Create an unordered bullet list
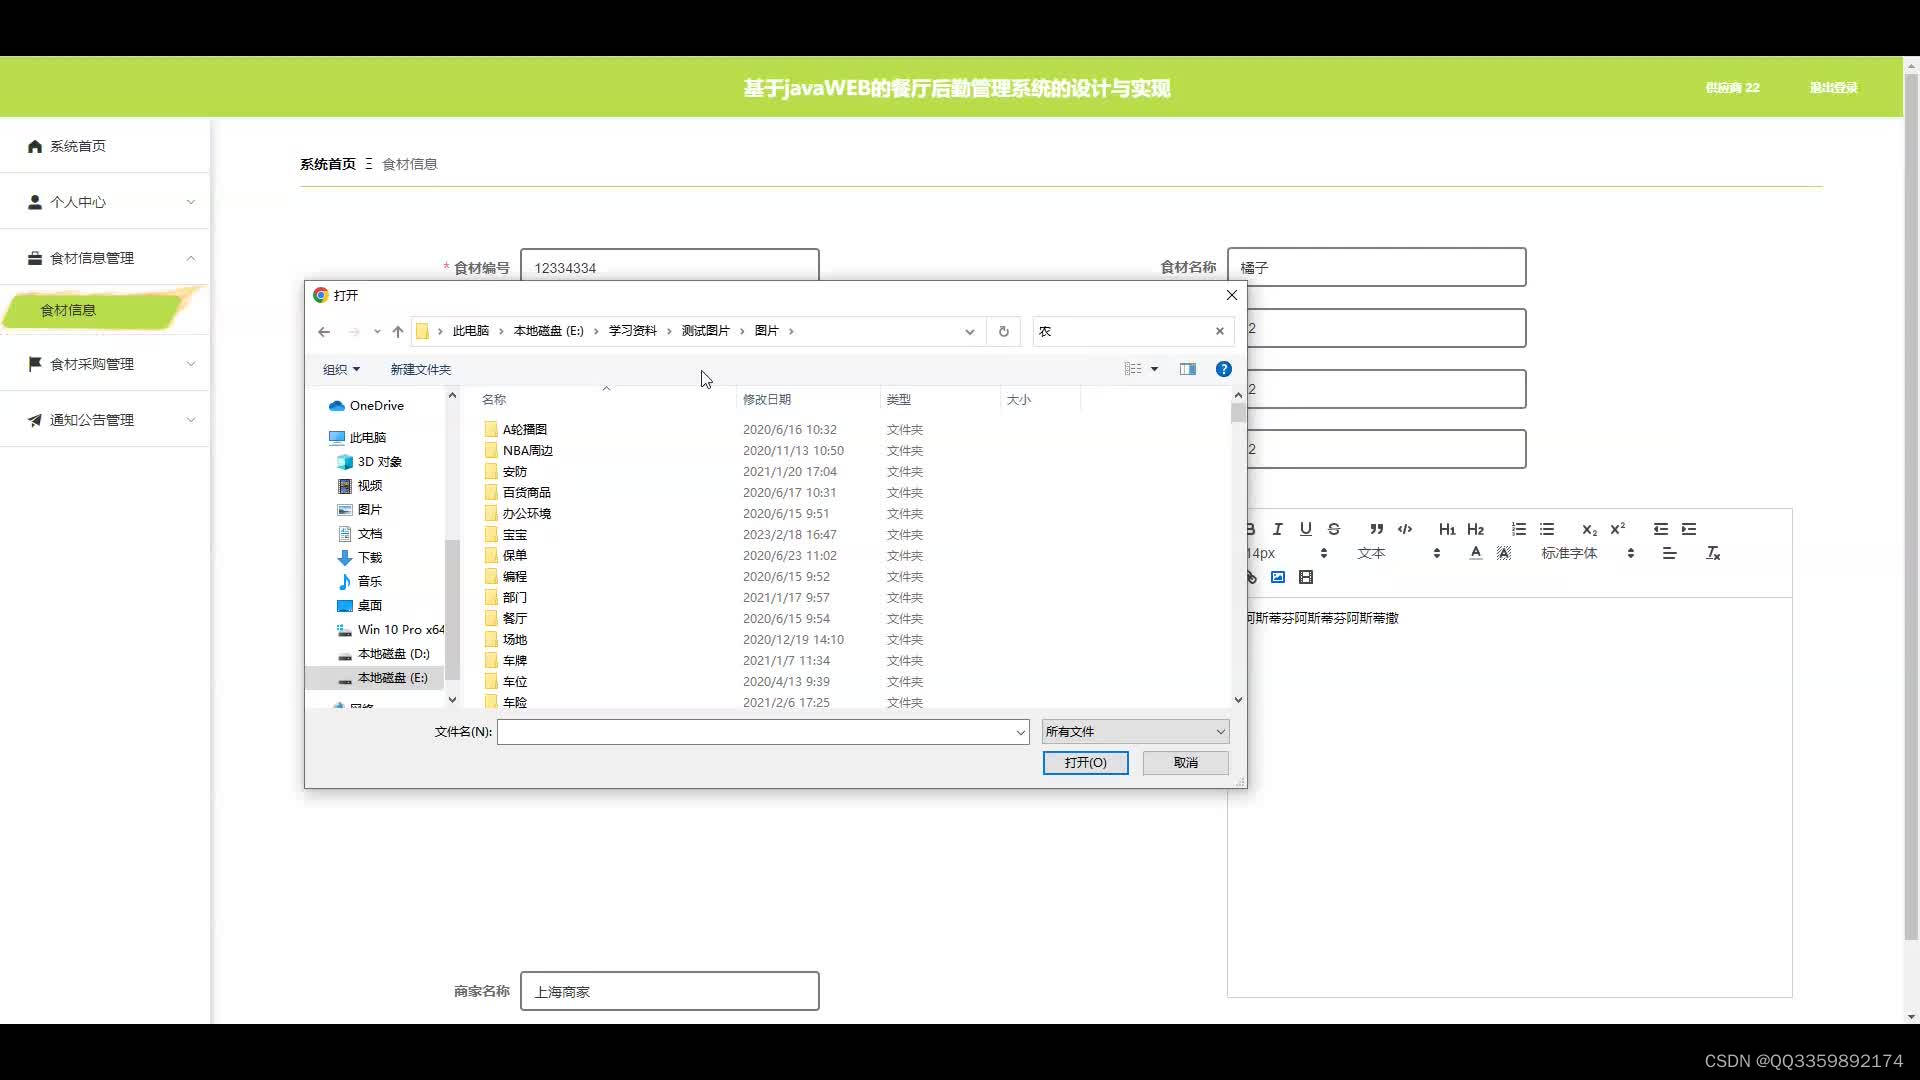This screenshot has height=1080, width=1920. (1547, 529)
